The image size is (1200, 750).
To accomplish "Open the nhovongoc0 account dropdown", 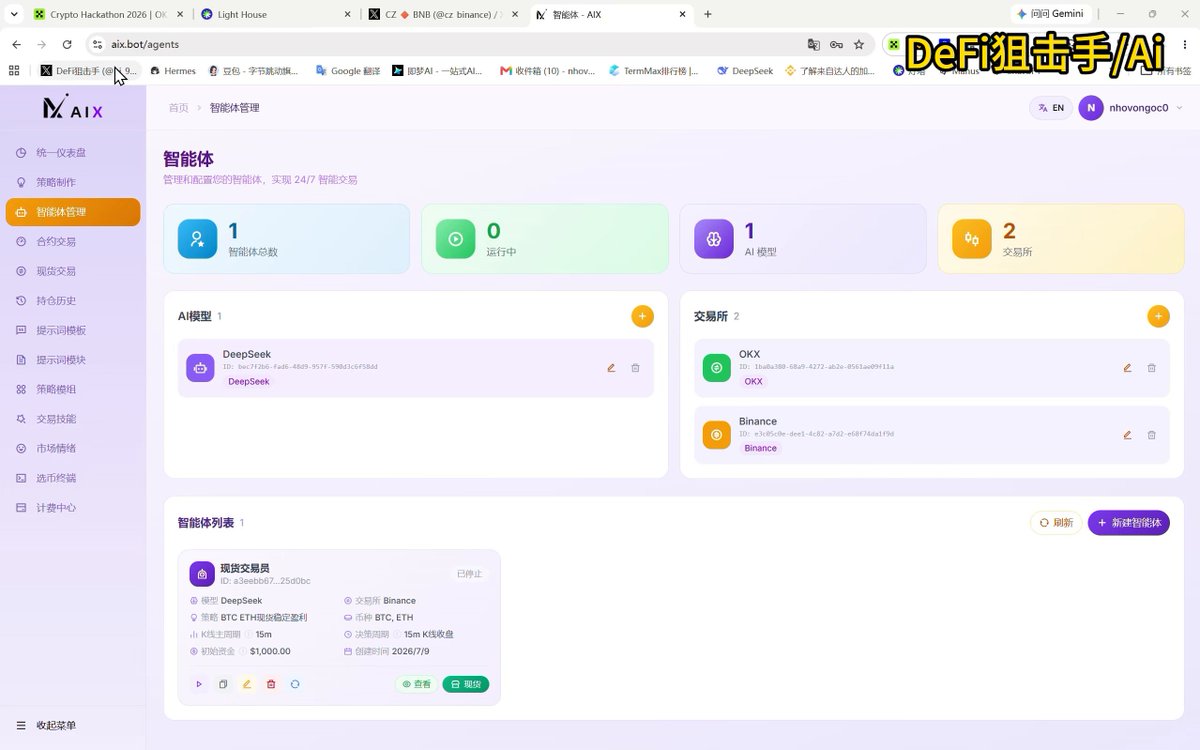I will [x=1131, y=108].
